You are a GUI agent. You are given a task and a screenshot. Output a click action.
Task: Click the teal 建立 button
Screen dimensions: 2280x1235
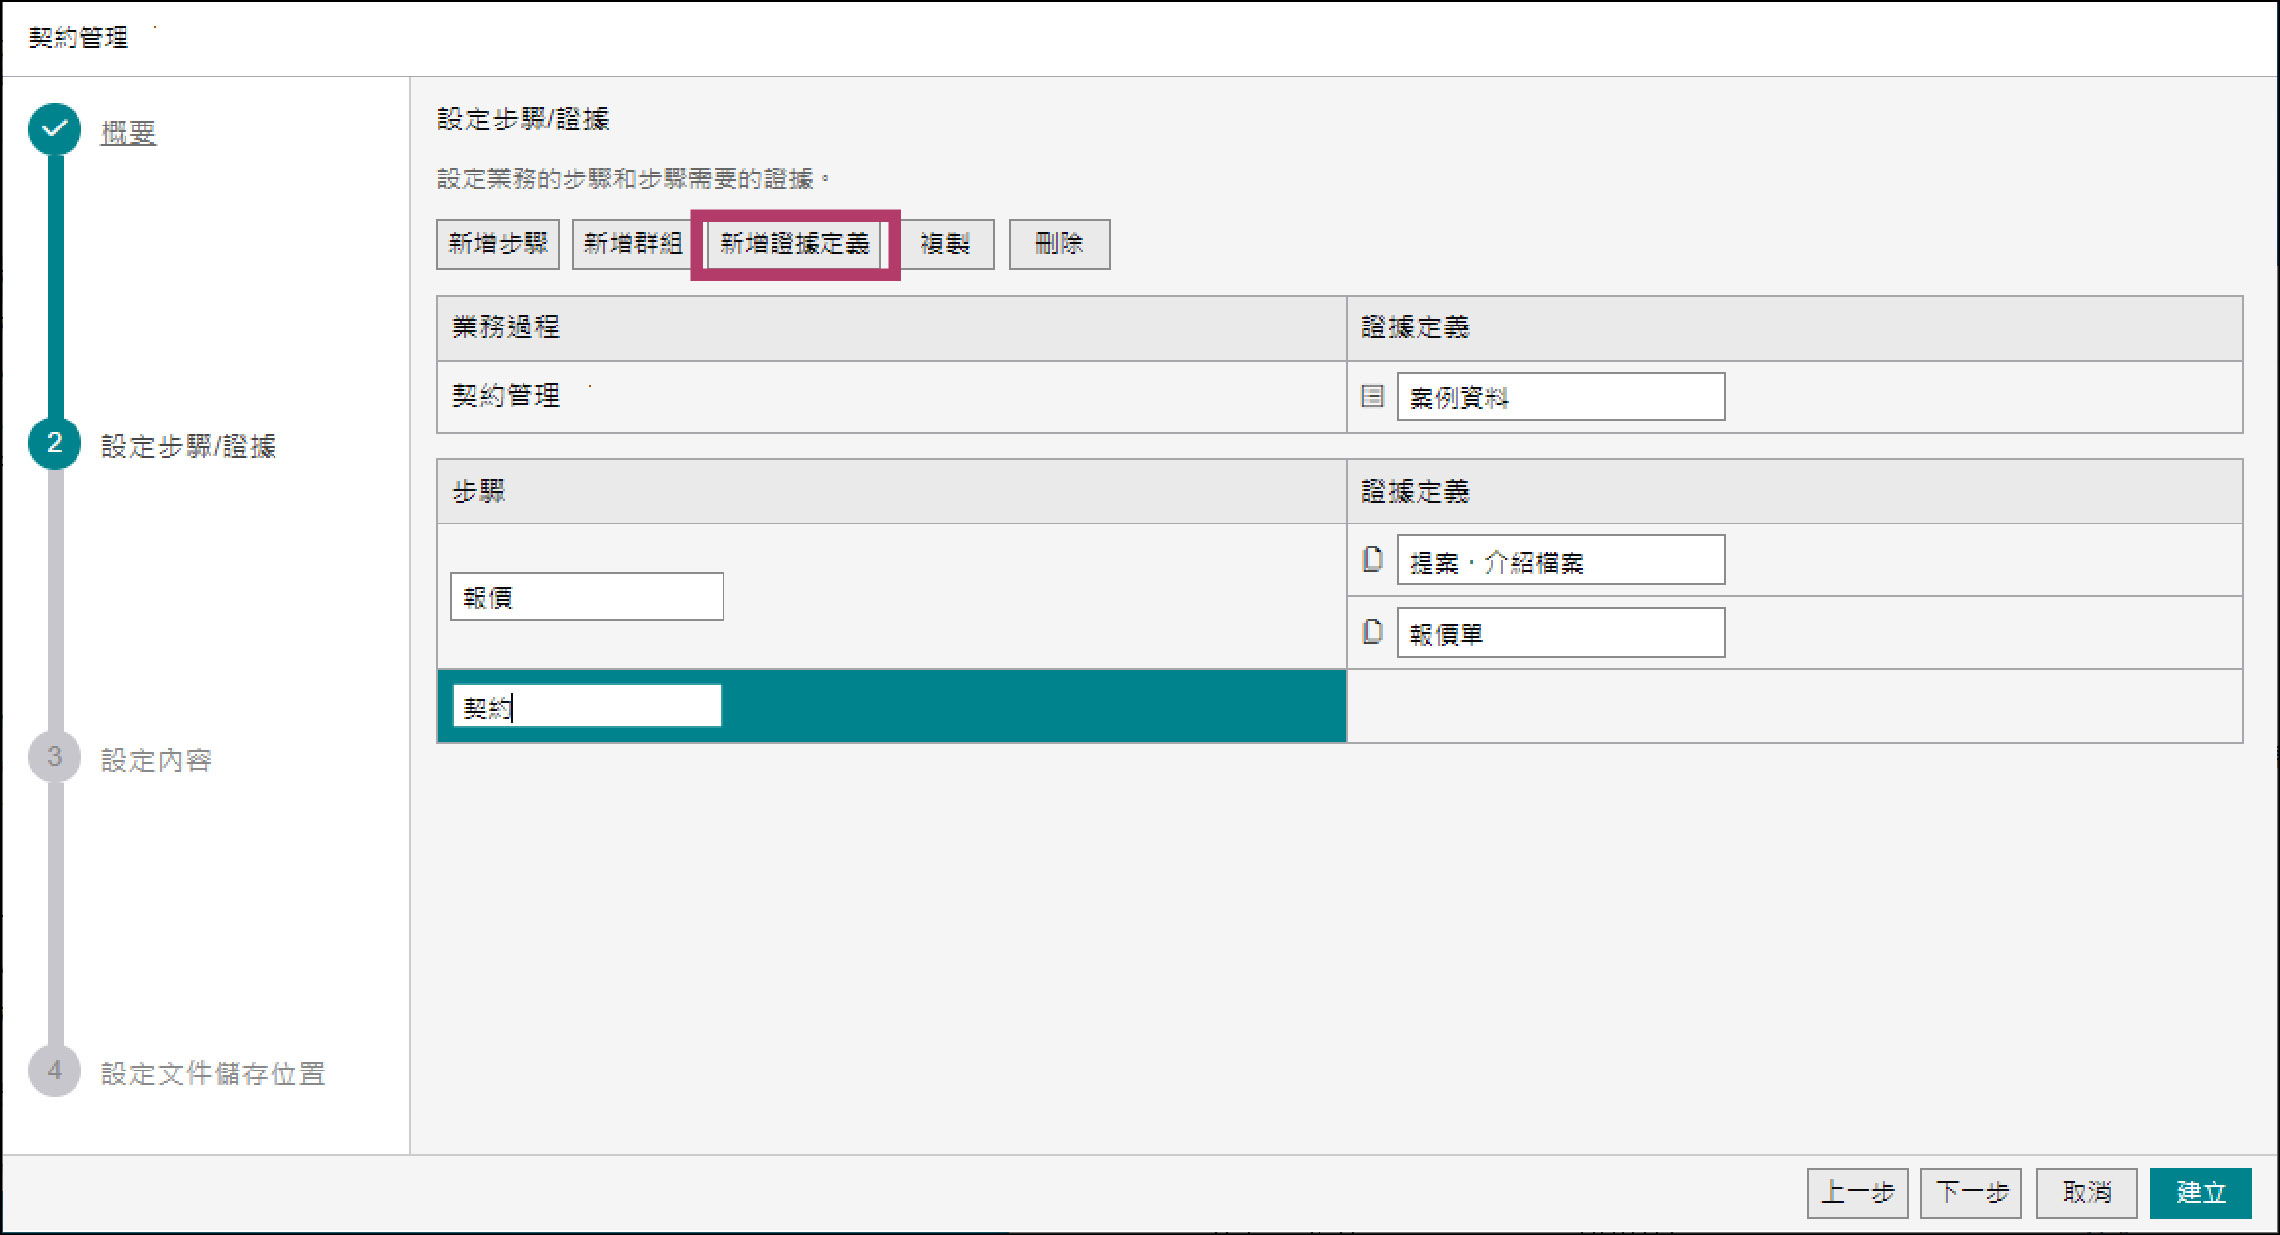click(x=2200, y=1192)
